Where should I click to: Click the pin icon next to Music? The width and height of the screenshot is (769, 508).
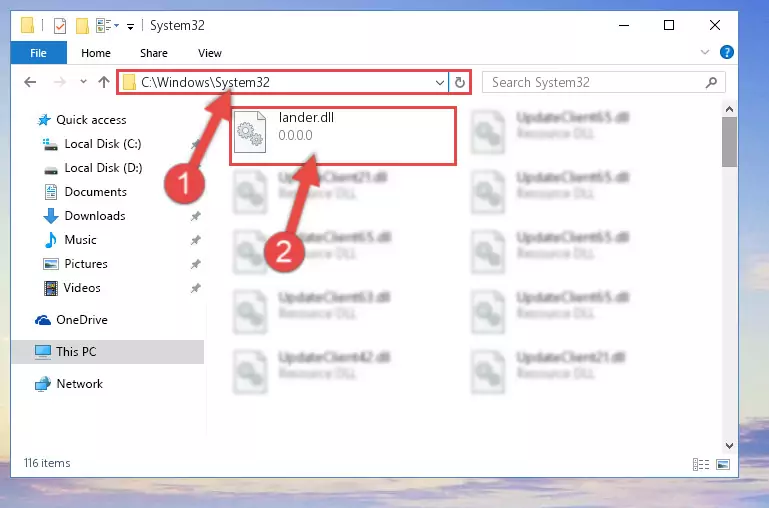[195, 240]
